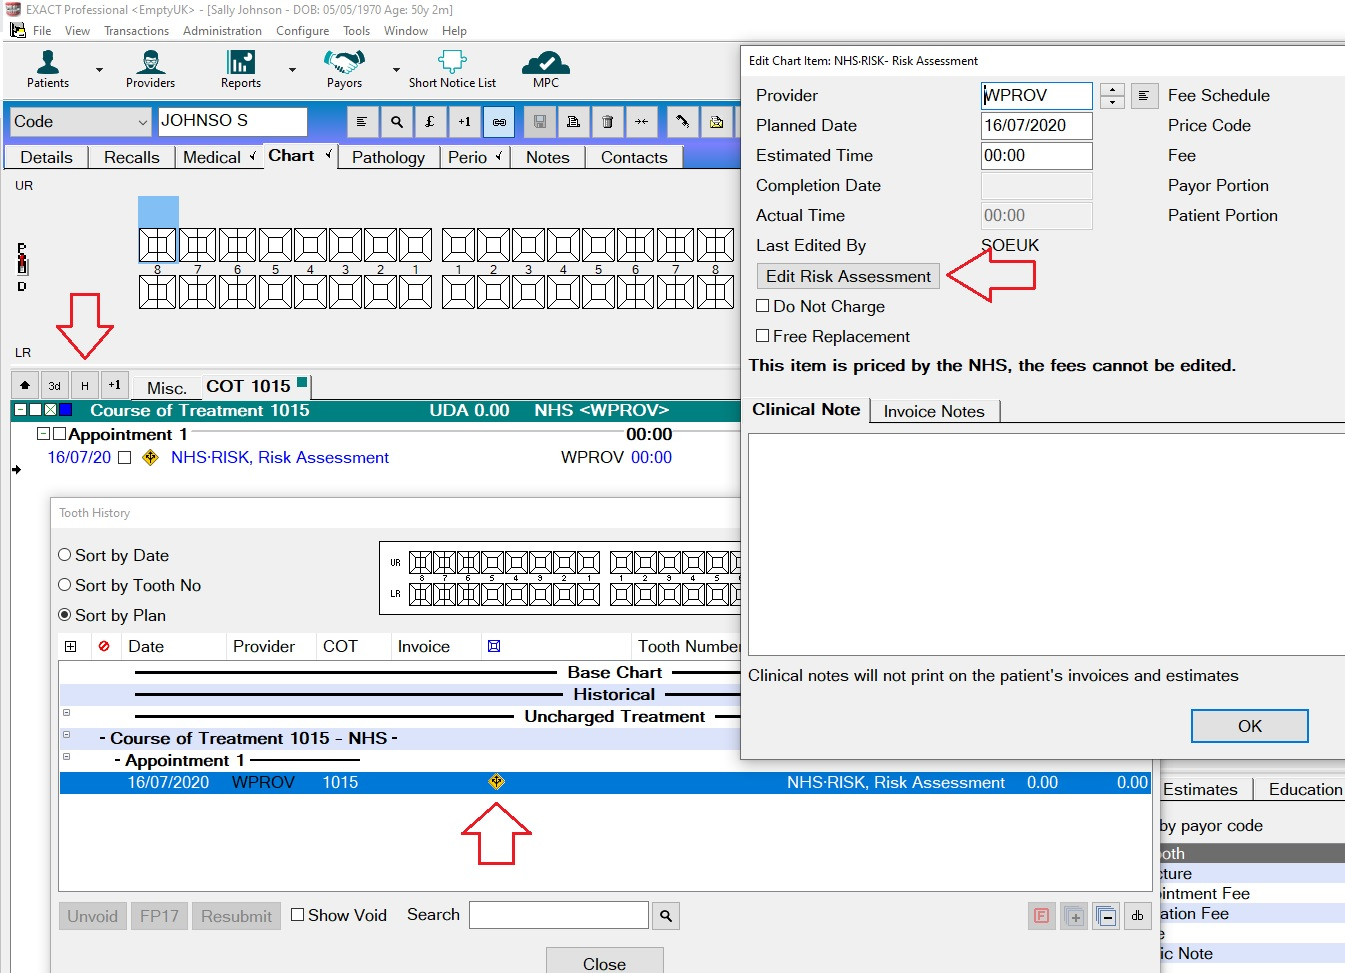
Task: Click the expand plus icon in Tooth History header
Action: pos(71,646)
